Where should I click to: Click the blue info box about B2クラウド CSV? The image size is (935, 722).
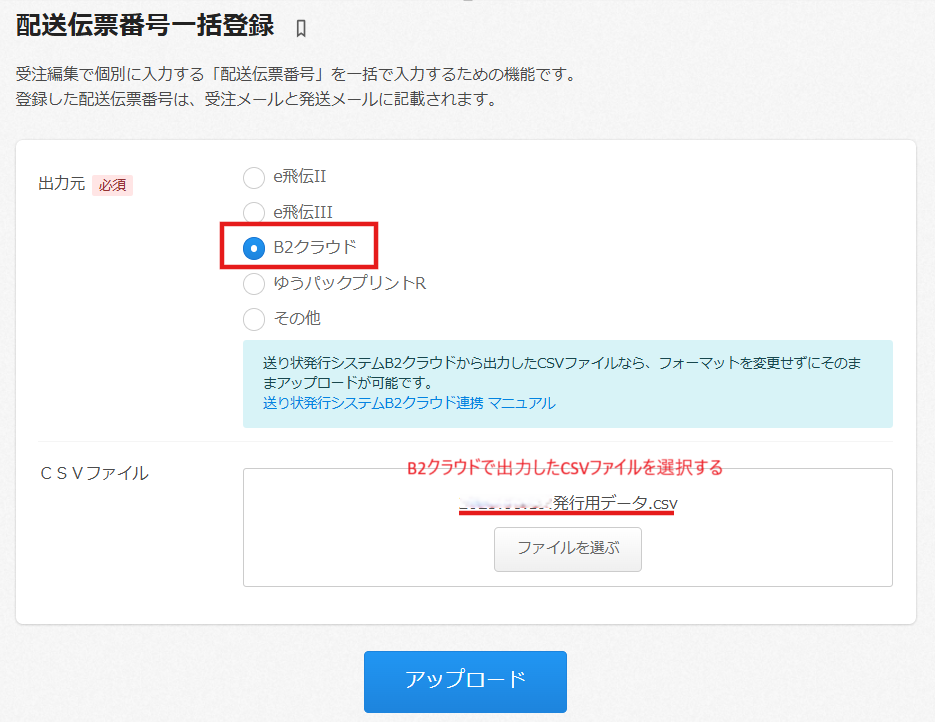567,384
